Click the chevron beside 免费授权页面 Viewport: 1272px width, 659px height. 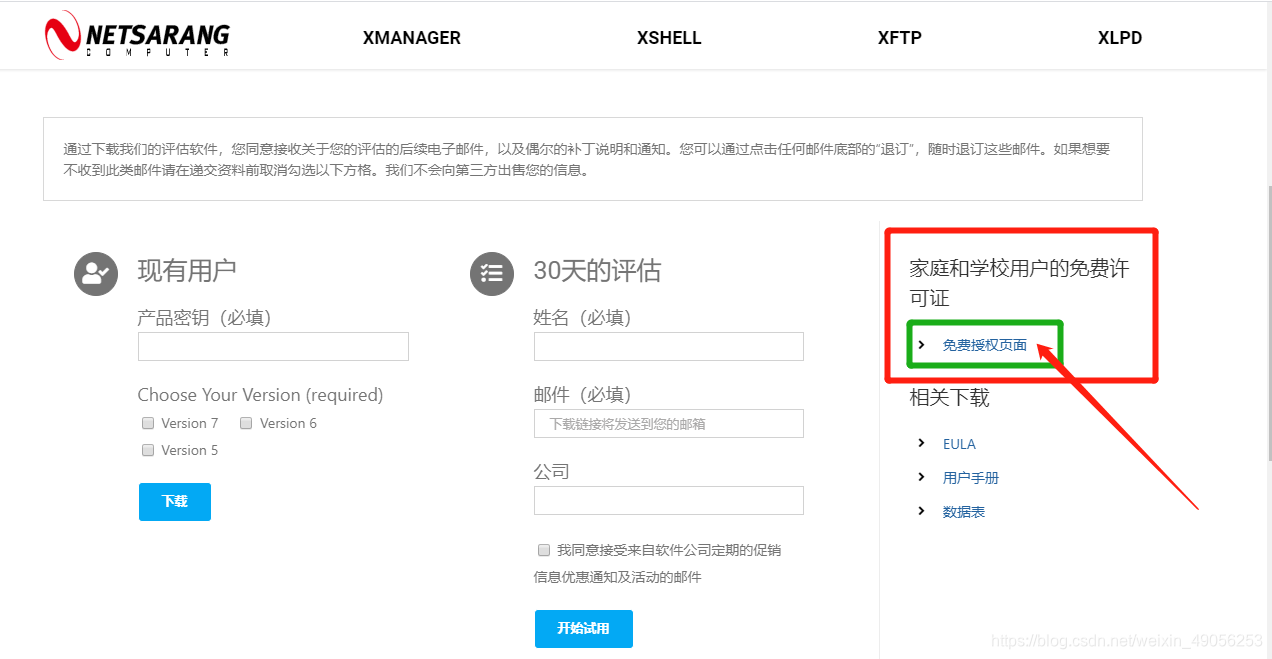[921, 344]
